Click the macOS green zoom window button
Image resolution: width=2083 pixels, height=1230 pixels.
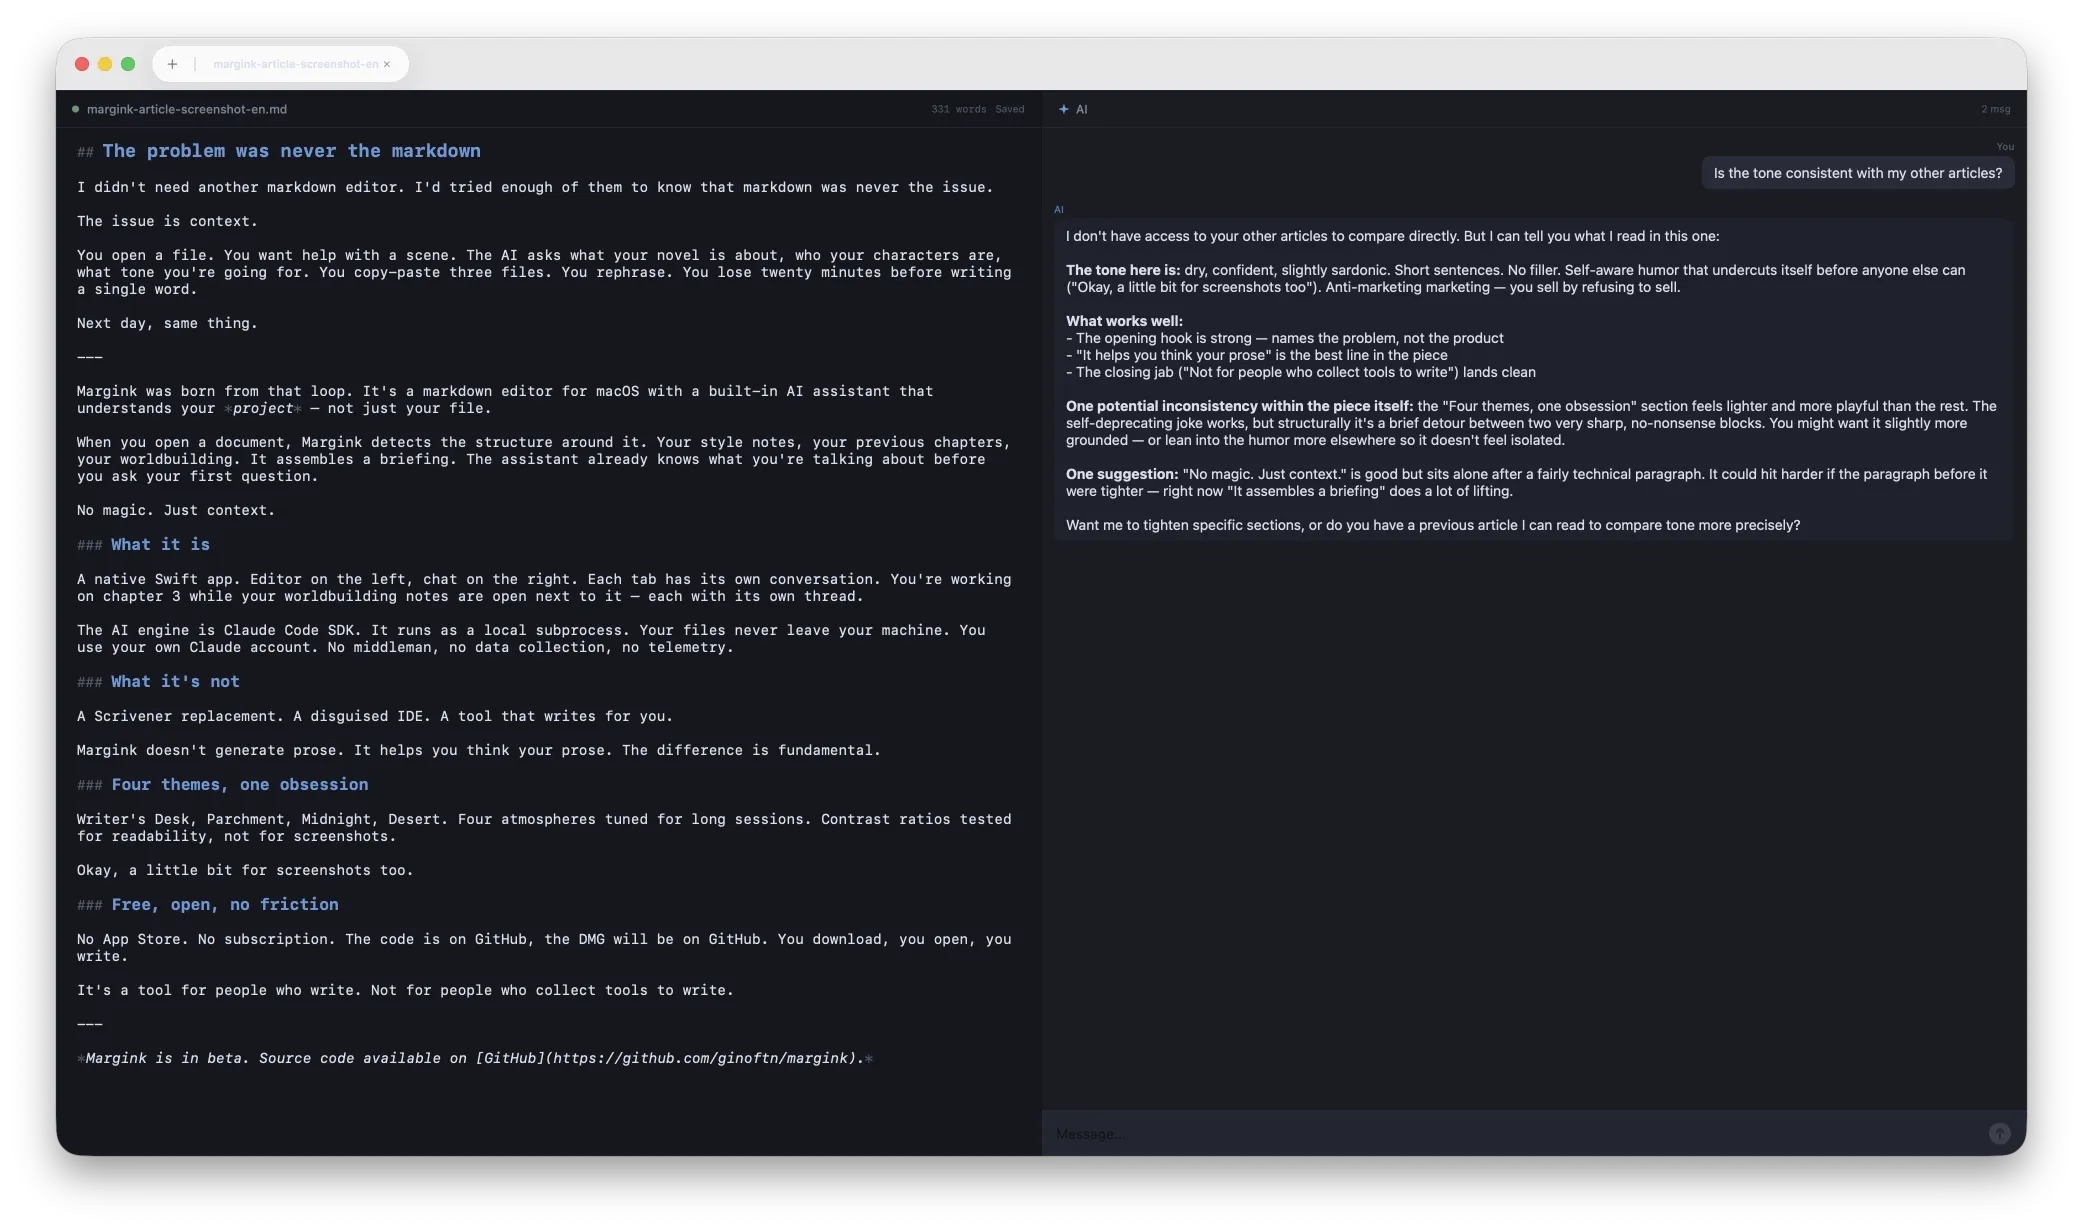pyautogui.click(x=128, y=64)
